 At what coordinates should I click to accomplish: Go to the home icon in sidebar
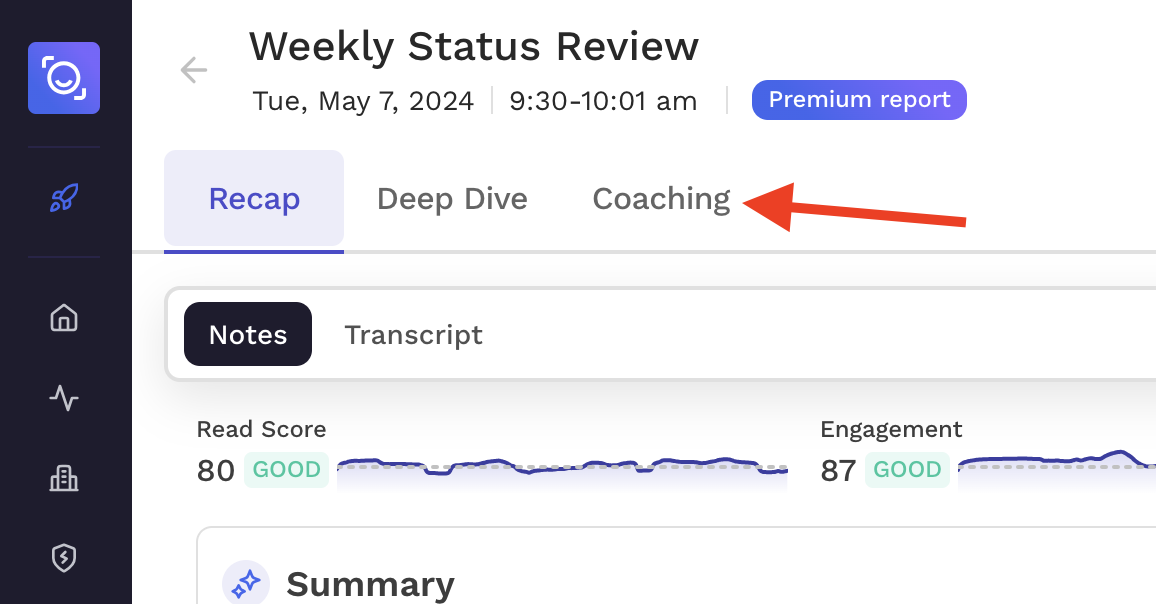pos(64,318)
